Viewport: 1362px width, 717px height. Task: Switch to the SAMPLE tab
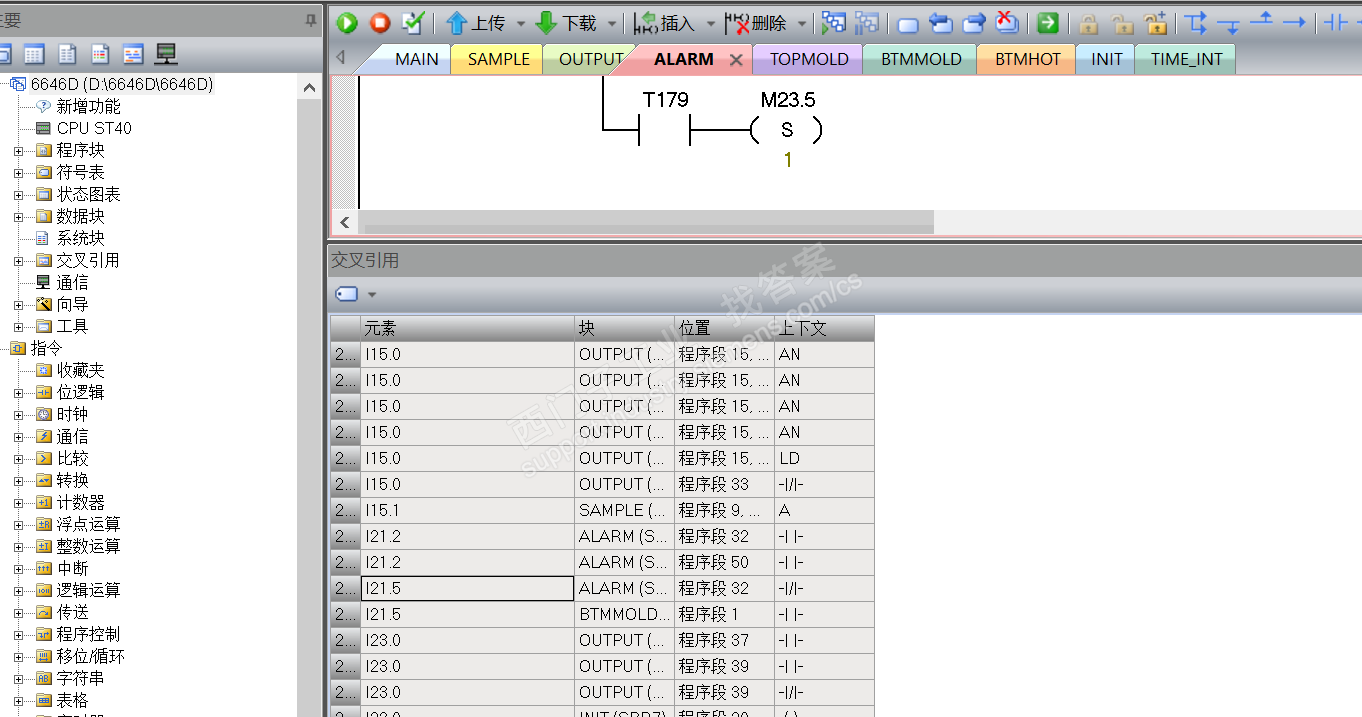(498, 59)
